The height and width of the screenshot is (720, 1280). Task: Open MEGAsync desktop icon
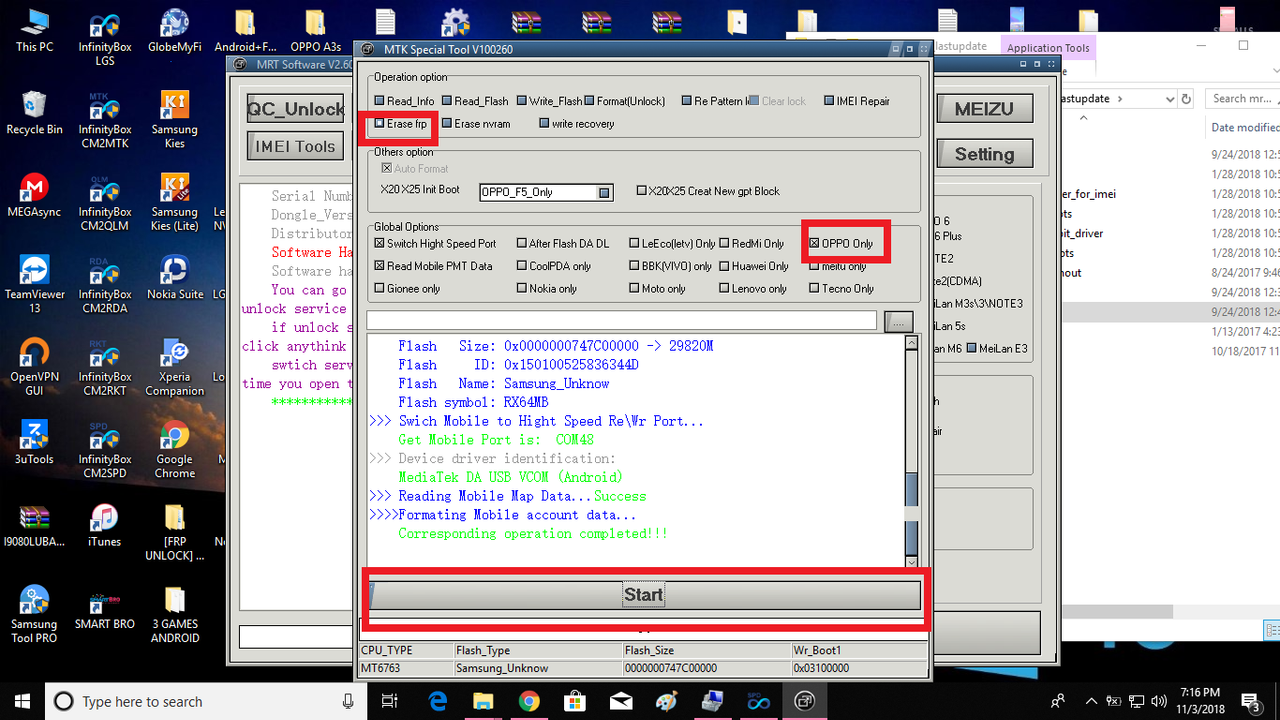pyautogui.click(x=34, y=196)
